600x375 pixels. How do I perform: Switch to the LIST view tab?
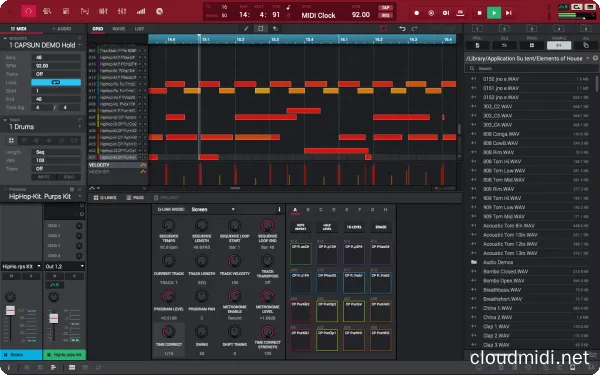(x=139, y=29)
